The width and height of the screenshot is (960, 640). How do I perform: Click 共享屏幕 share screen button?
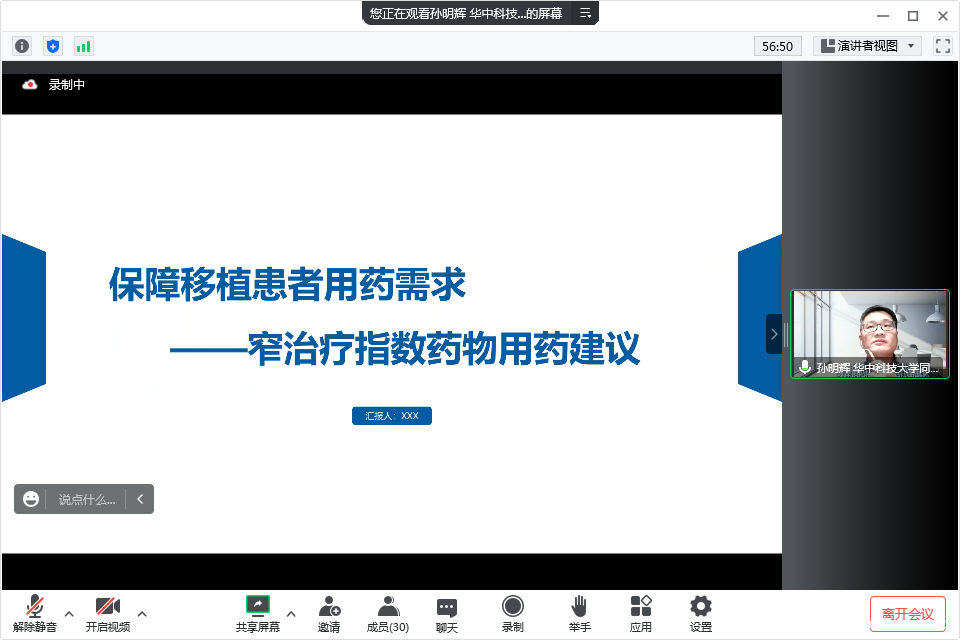pos(258,613)
